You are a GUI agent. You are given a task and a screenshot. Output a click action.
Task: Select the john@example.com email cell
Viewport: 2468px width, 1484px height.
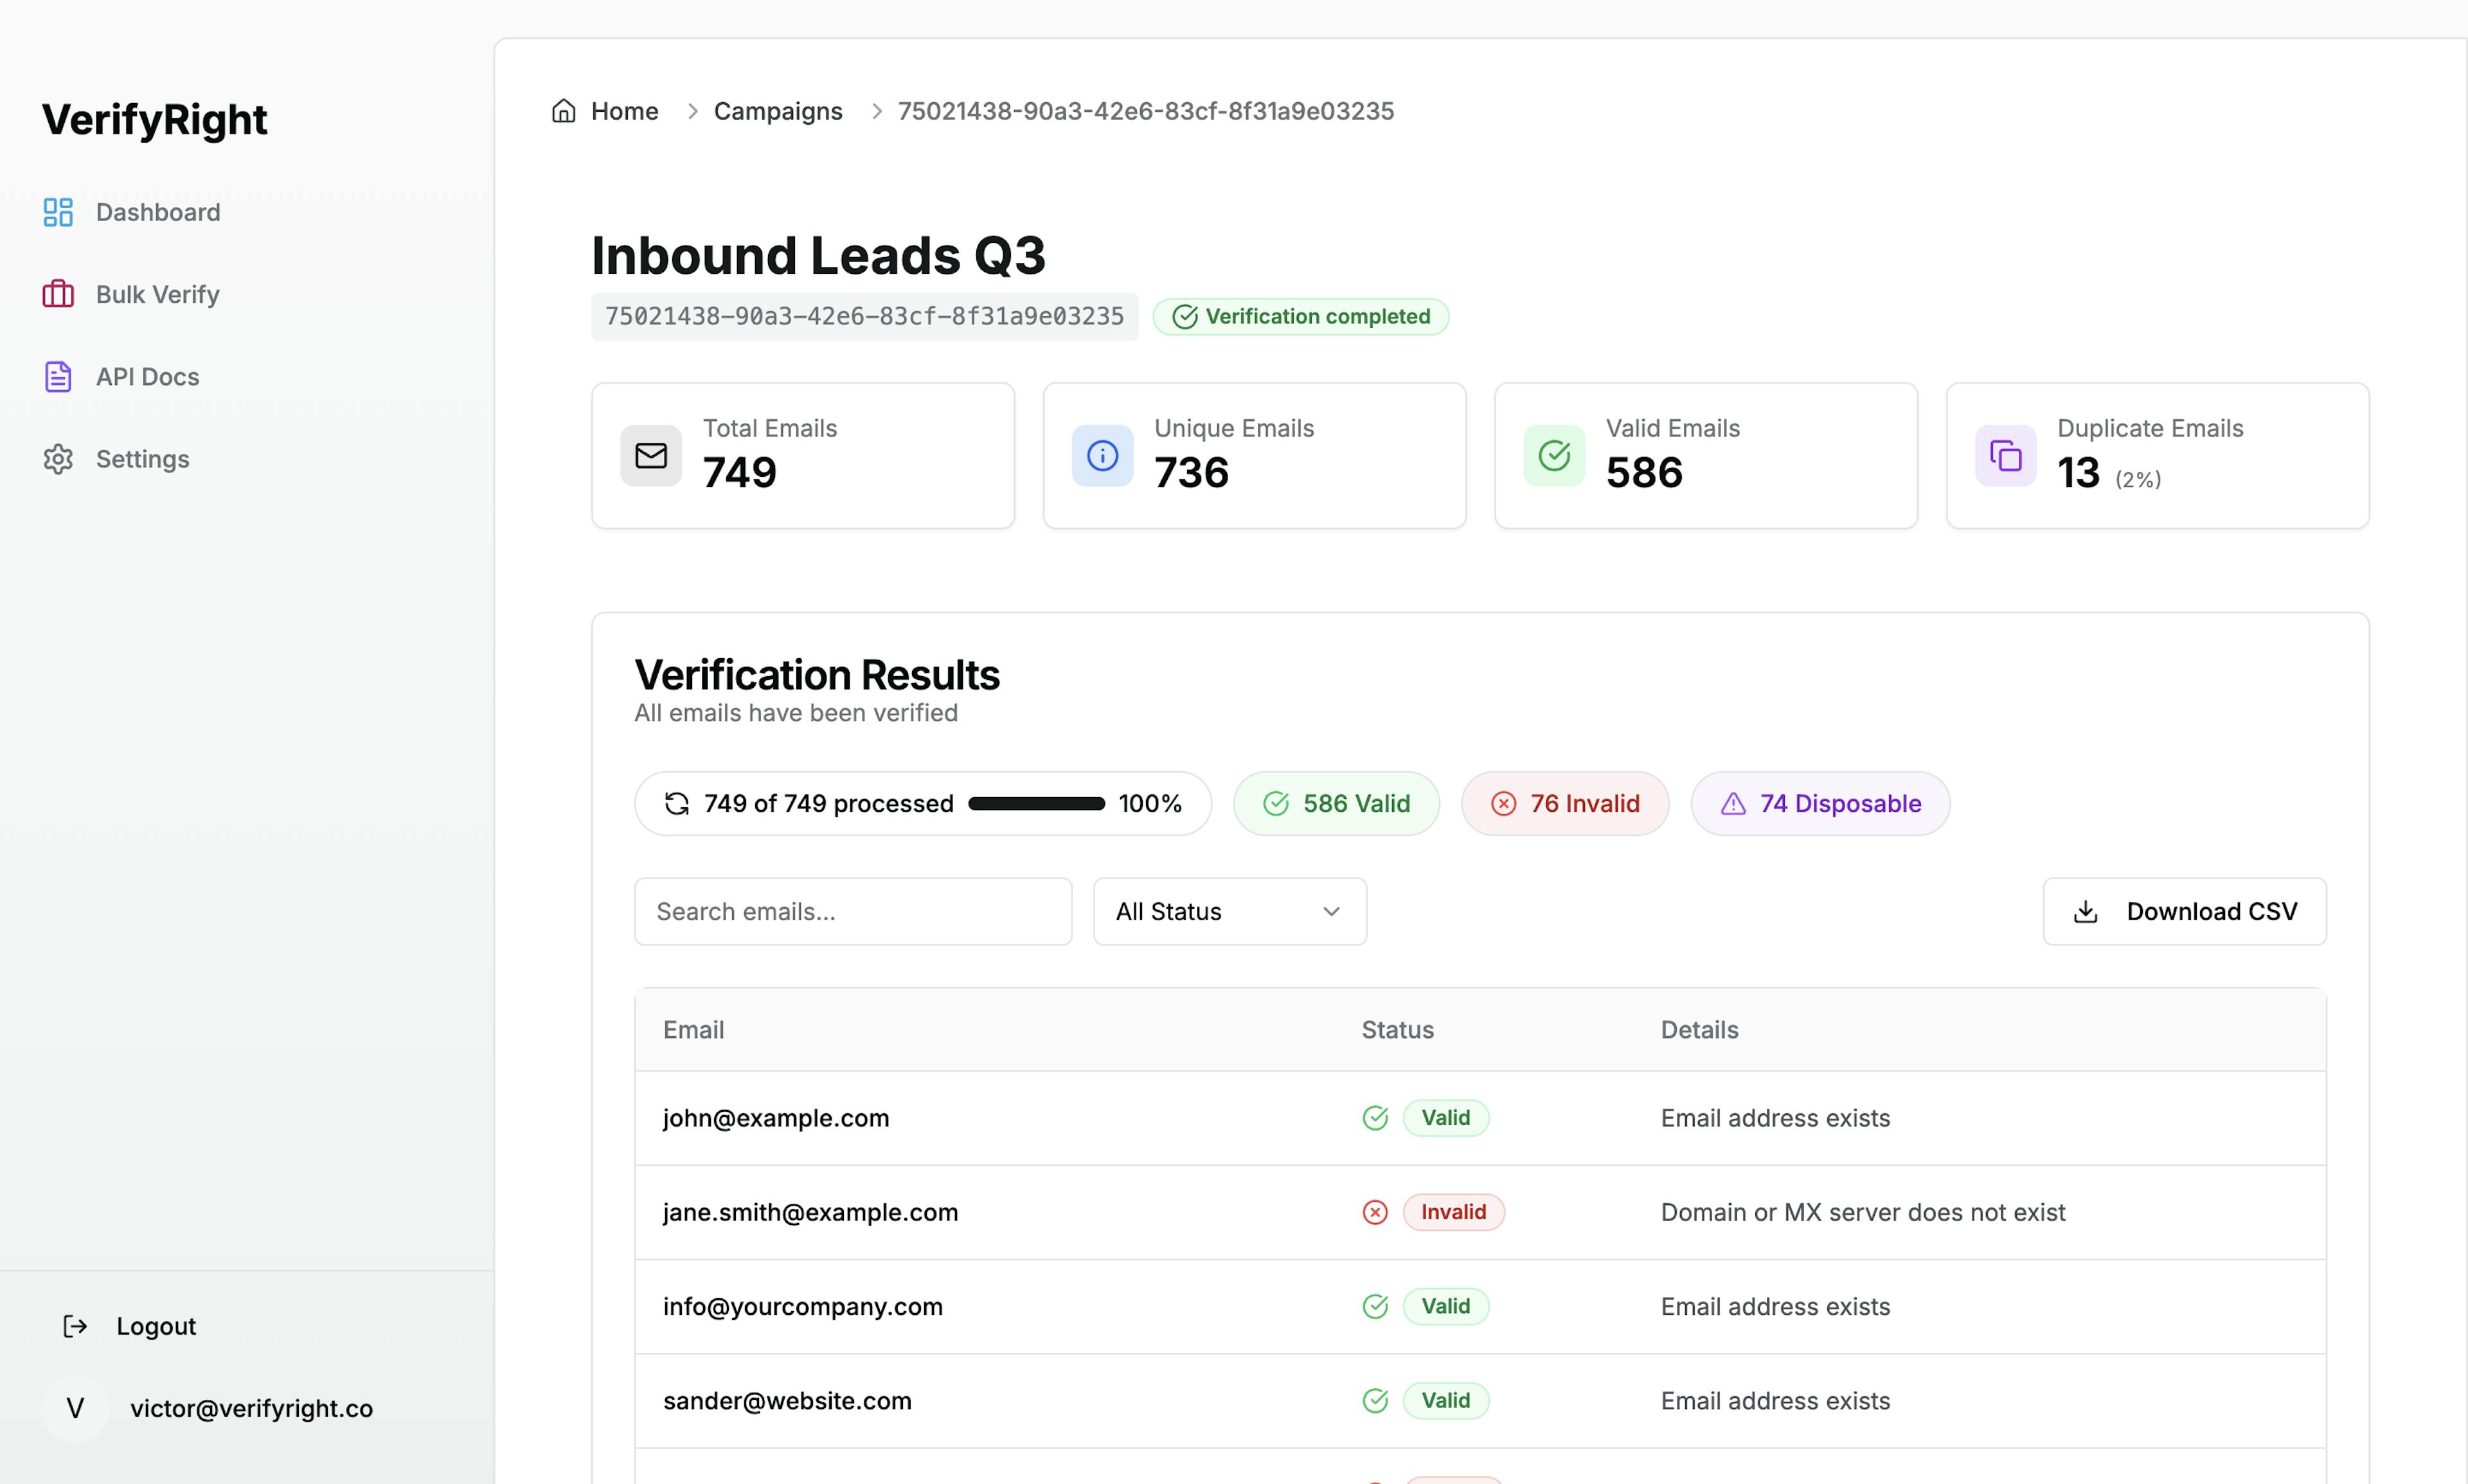click(776, 1118)
